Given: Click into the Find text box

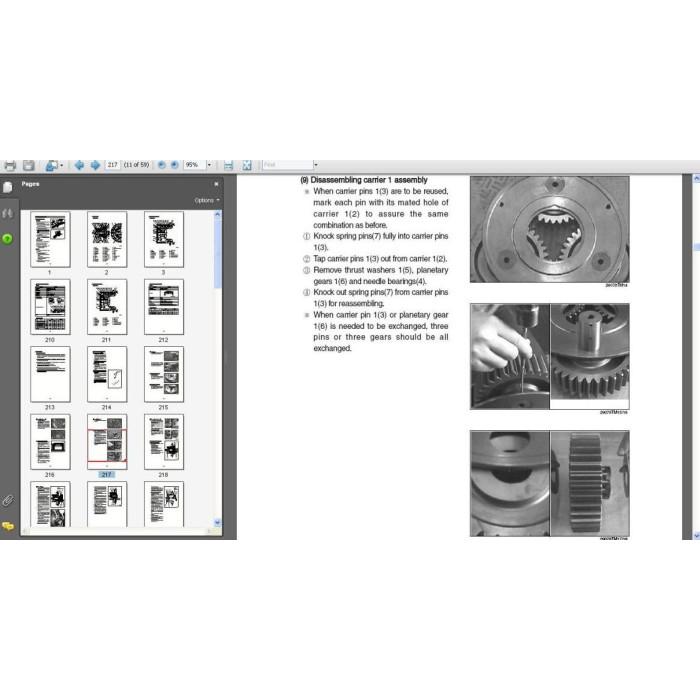Looking at the screenshot, I should point(287,165).
